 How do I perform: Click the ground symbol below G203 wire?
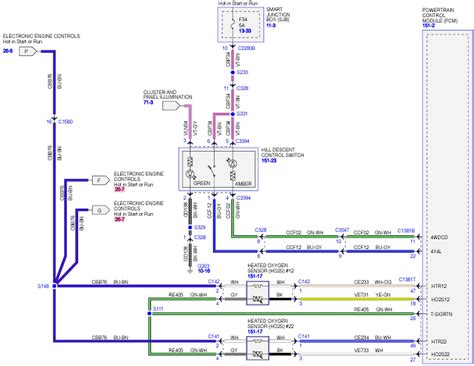pyautogui.click(x=190, y=270)
